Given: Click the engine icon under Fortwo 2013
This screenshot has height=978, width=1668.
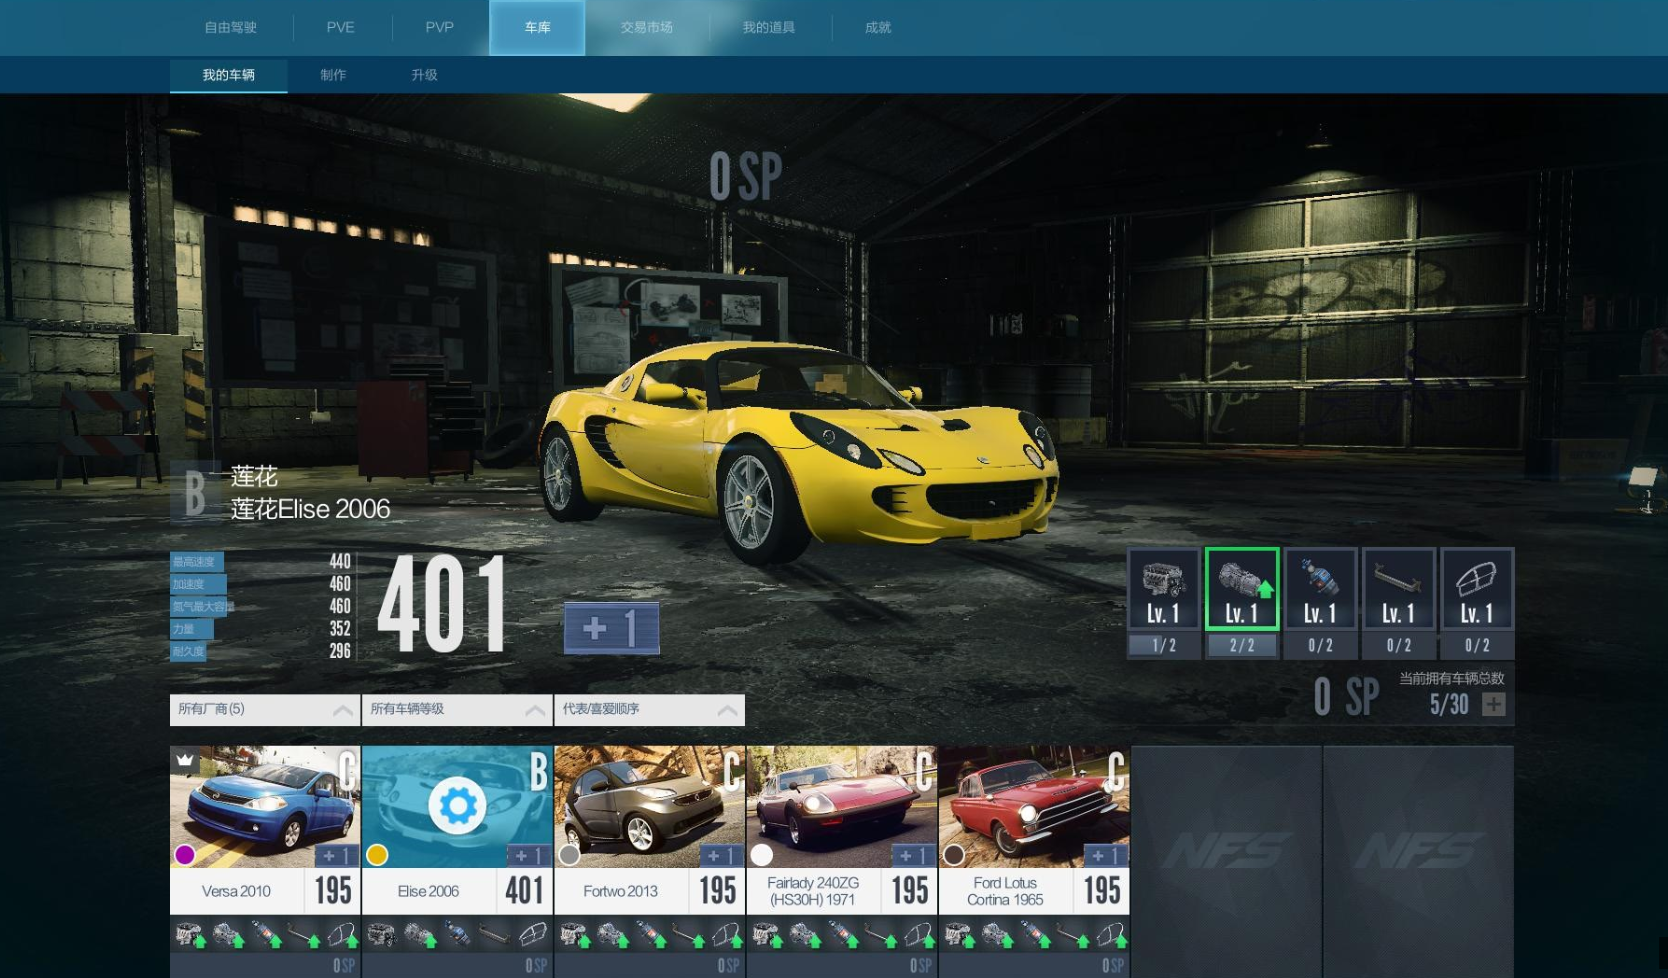Looking at the screenshot, I should [x=575, y=935].
